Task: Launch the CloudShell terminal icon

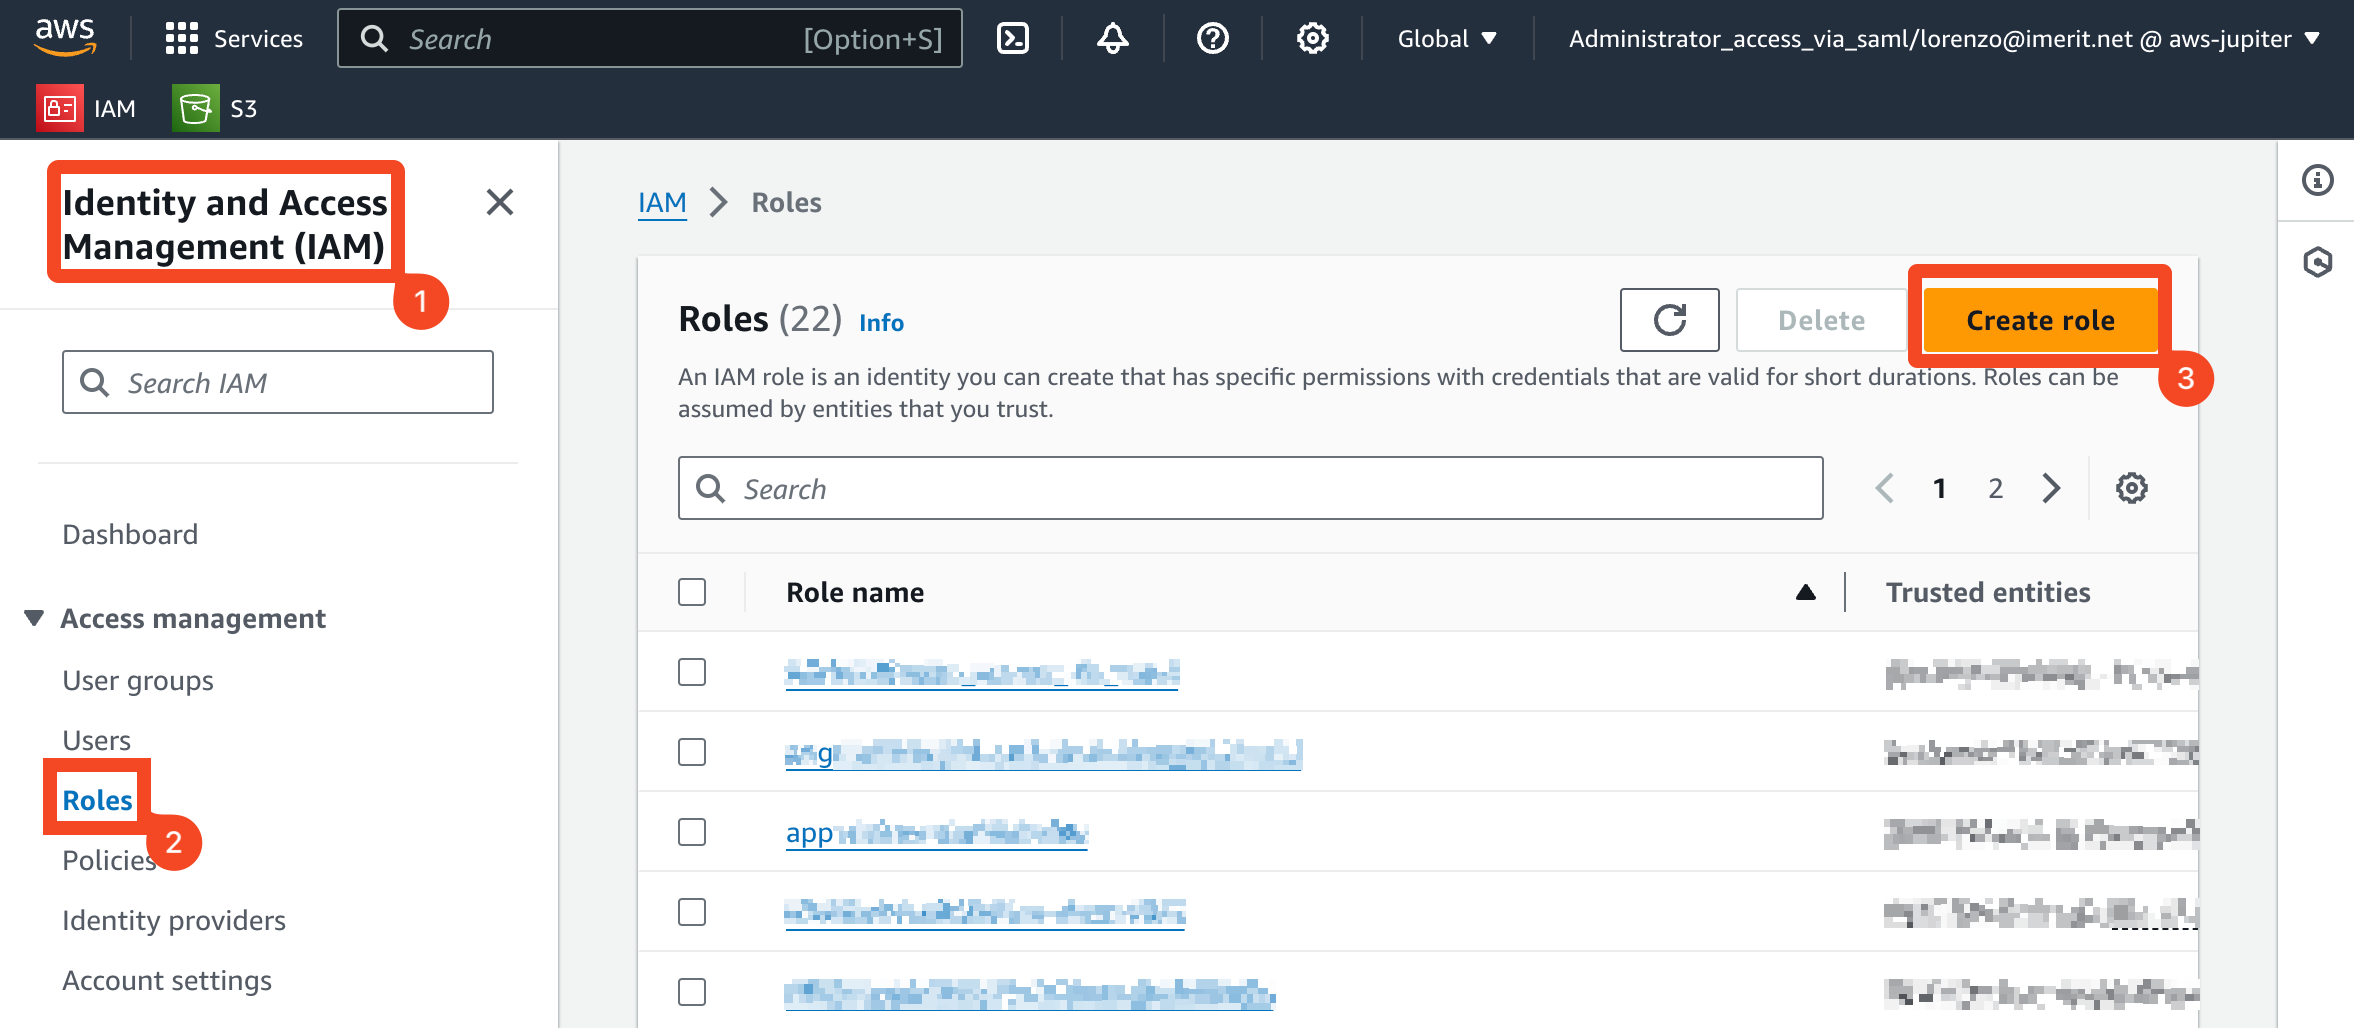Action: point(1013,39)
